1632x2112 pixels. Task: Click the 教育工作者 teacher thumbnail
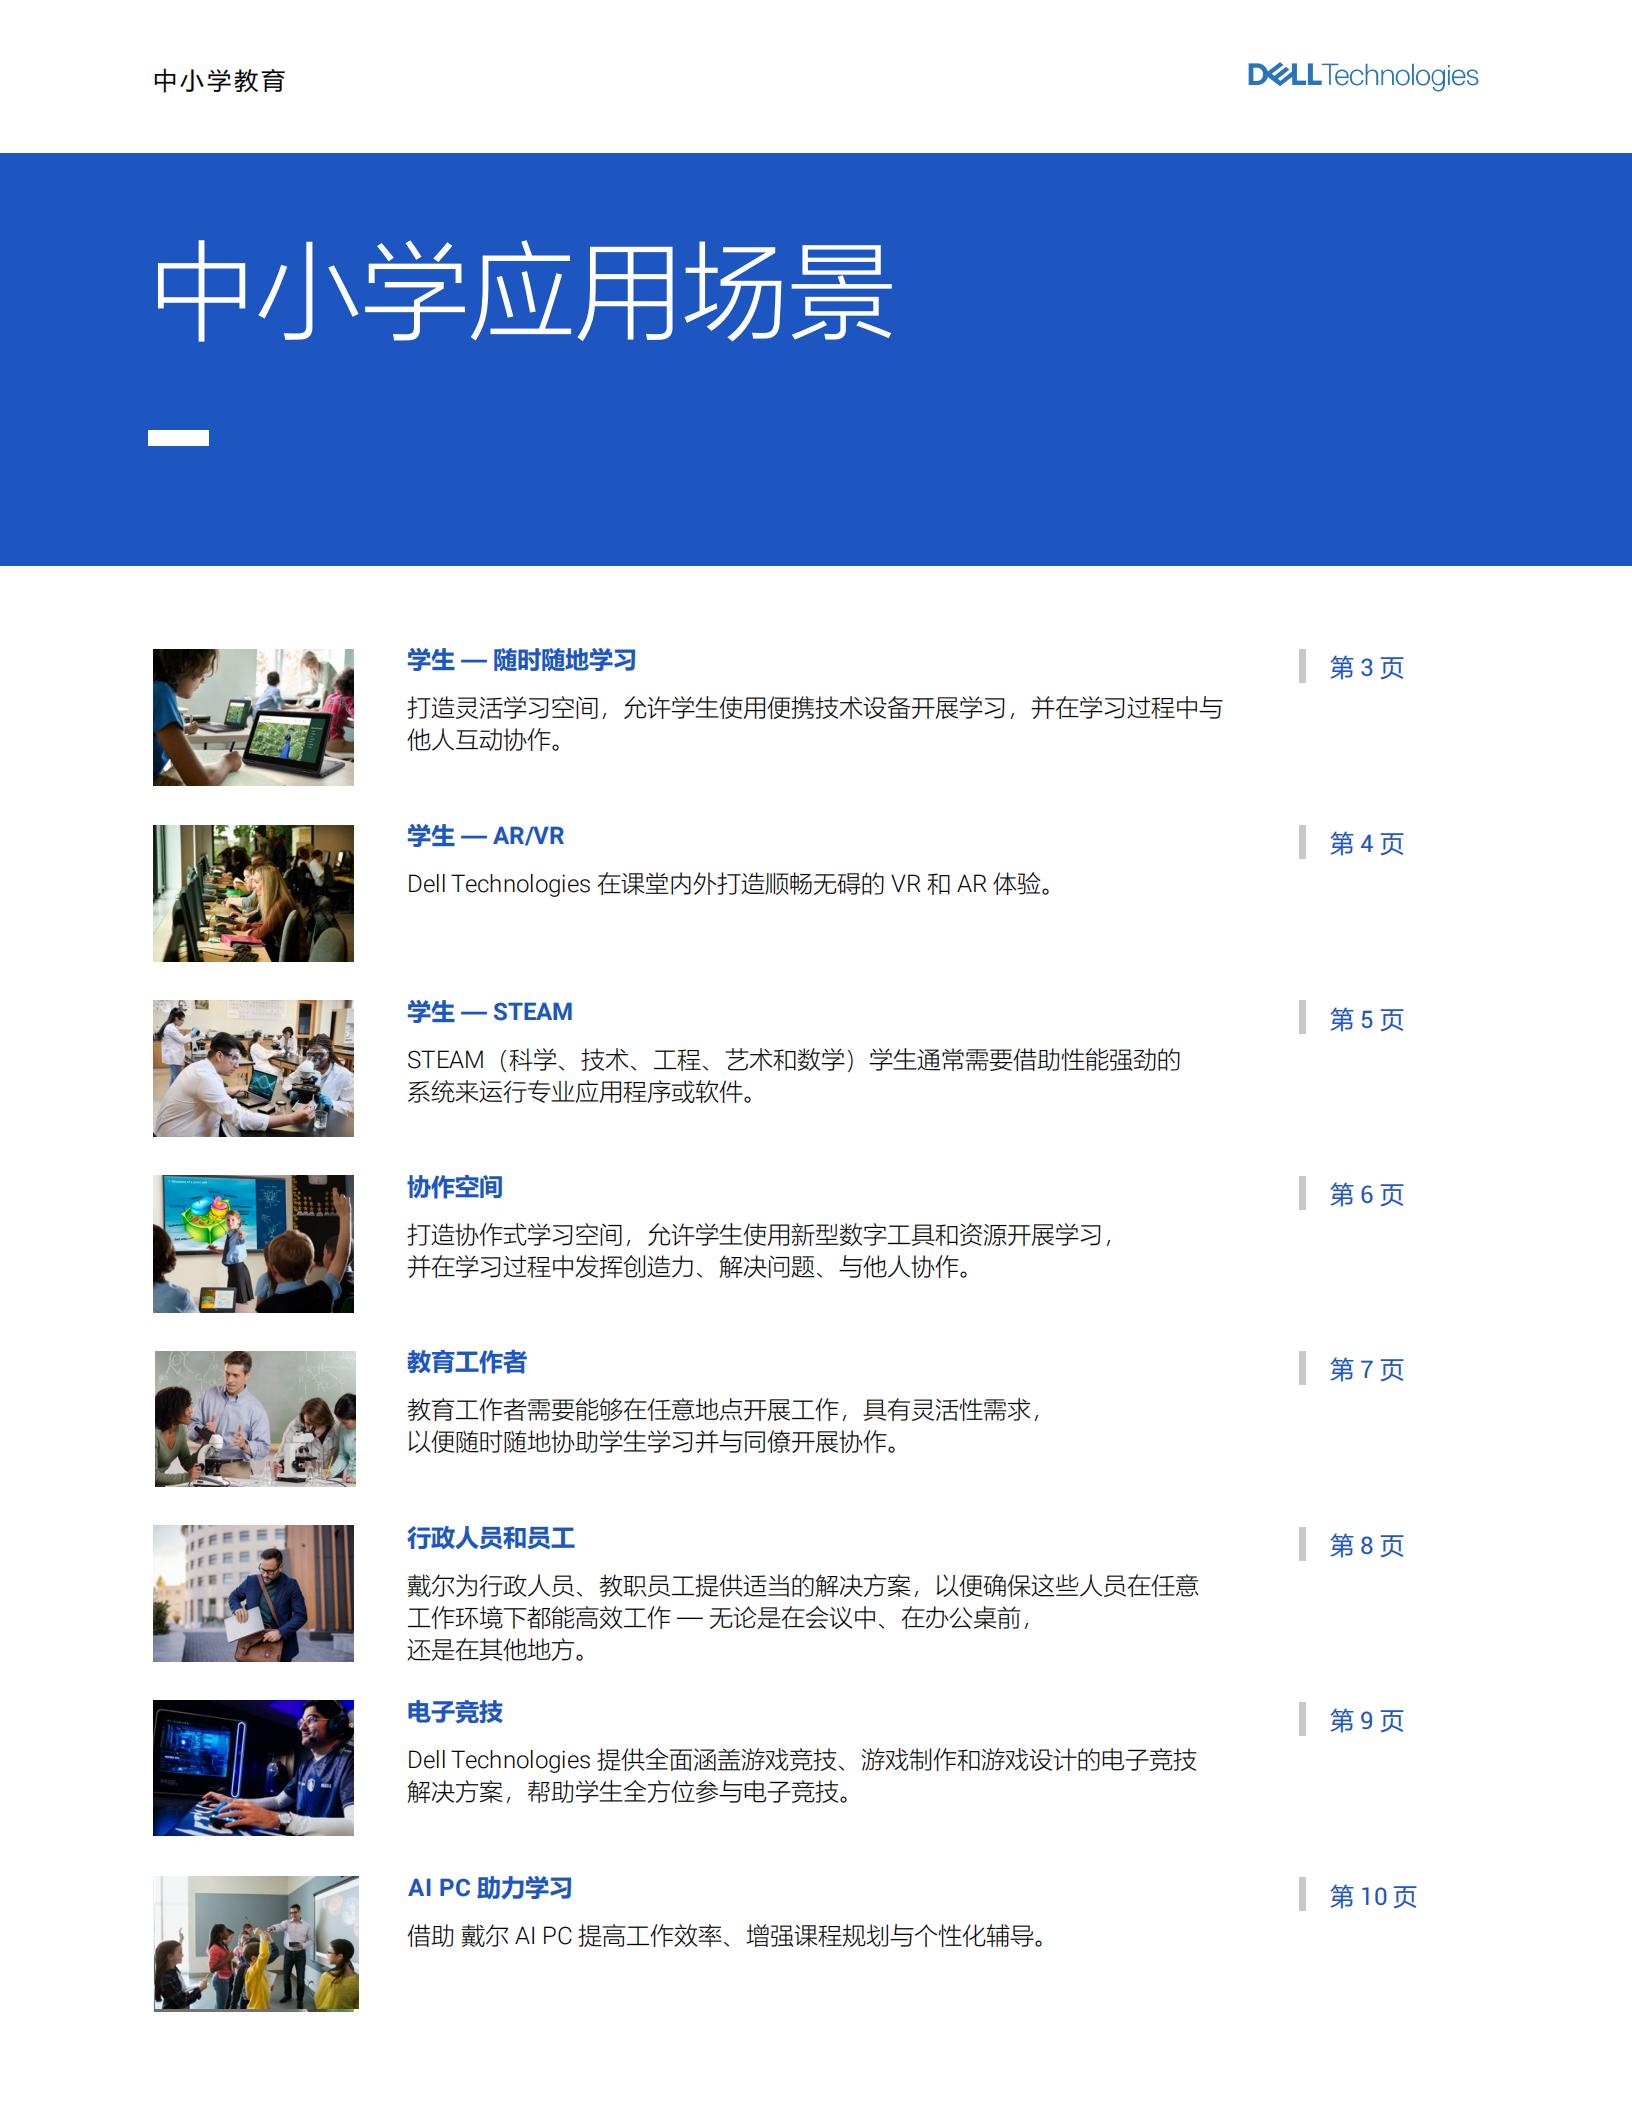coord(255,1418)
